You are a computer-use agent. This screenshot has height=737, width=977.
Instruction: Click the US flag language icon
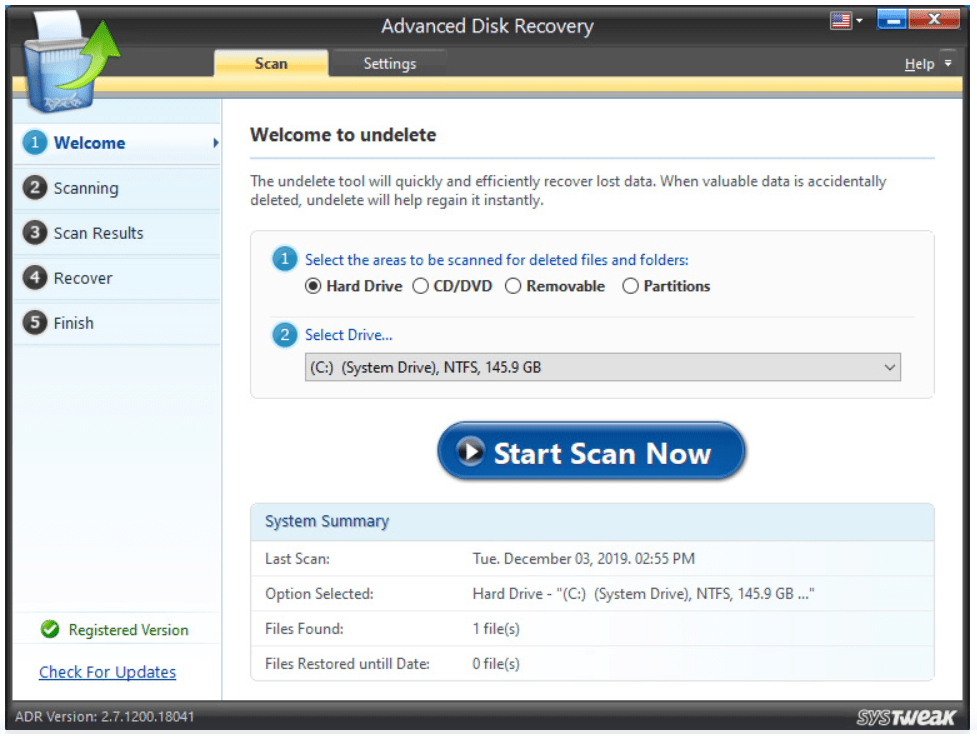click(841, 21)
